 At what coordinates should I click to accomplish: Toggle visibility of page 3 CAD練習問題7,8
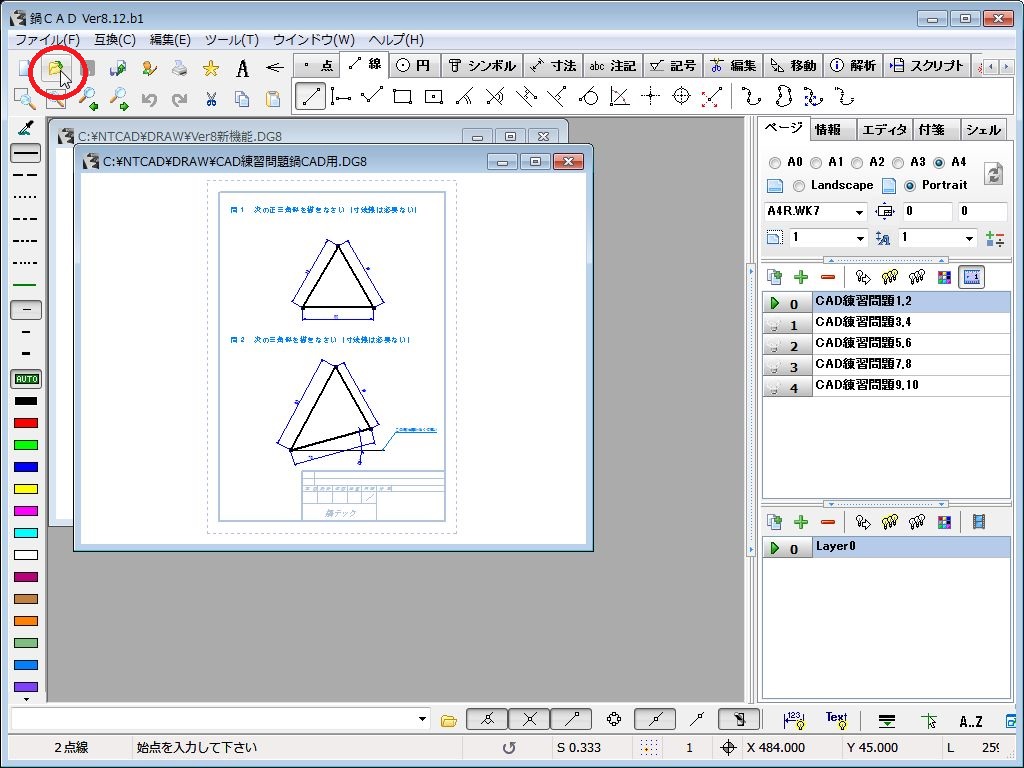click(x=774, y=366)
